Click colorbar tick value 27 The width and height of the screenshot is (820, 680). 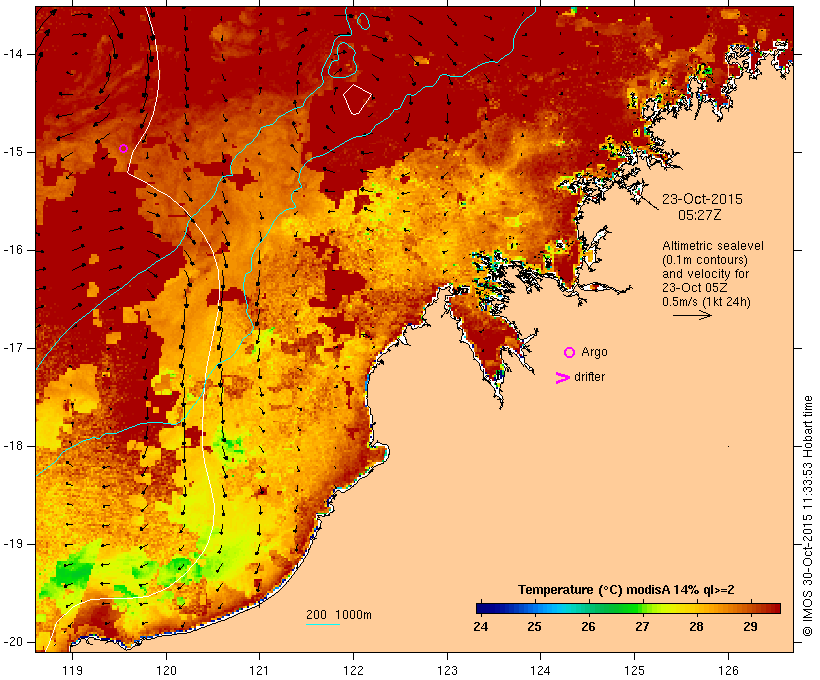[642, 627]
